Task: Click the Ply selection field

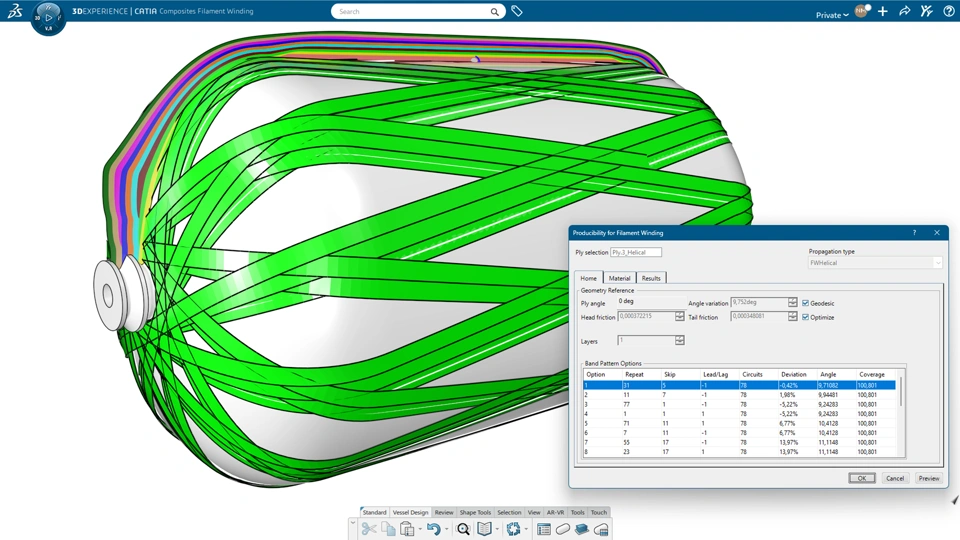Action: pyautogui.click(x=636, y=252)
